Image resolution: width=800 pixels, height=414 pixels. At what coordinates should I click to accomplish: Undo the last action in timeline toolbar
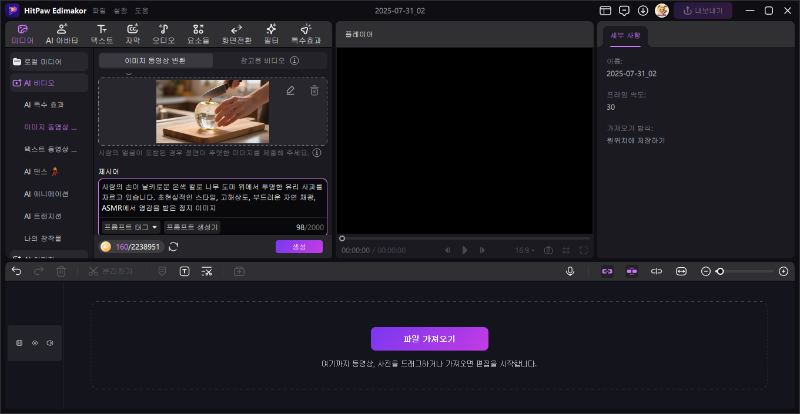(x=17, y=272)
